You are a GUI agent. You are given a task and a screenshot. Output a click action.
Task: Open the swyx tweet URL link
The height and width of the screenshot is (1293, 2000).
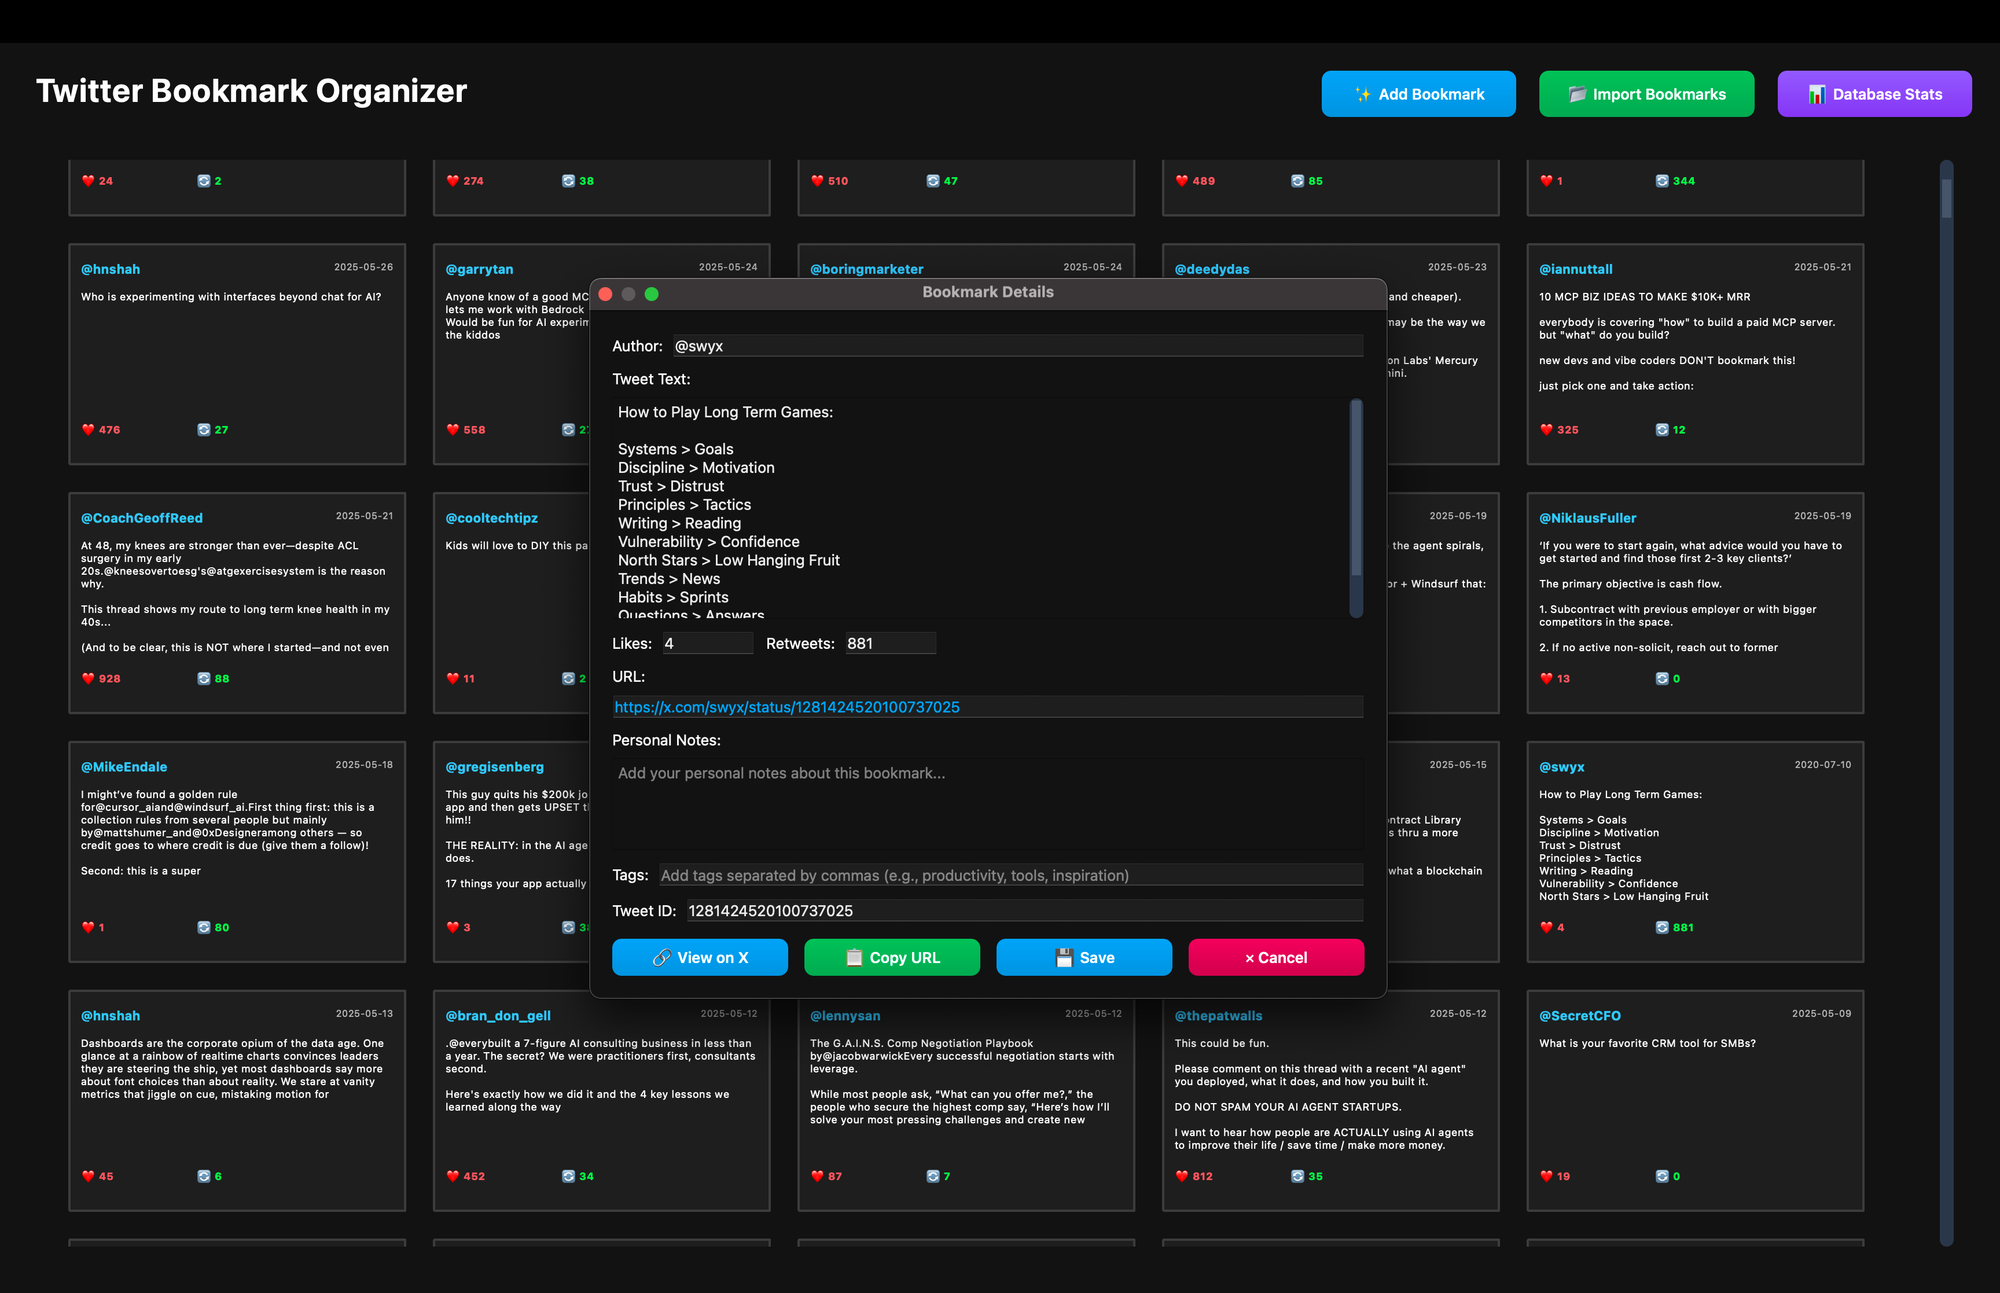[786, 707]
